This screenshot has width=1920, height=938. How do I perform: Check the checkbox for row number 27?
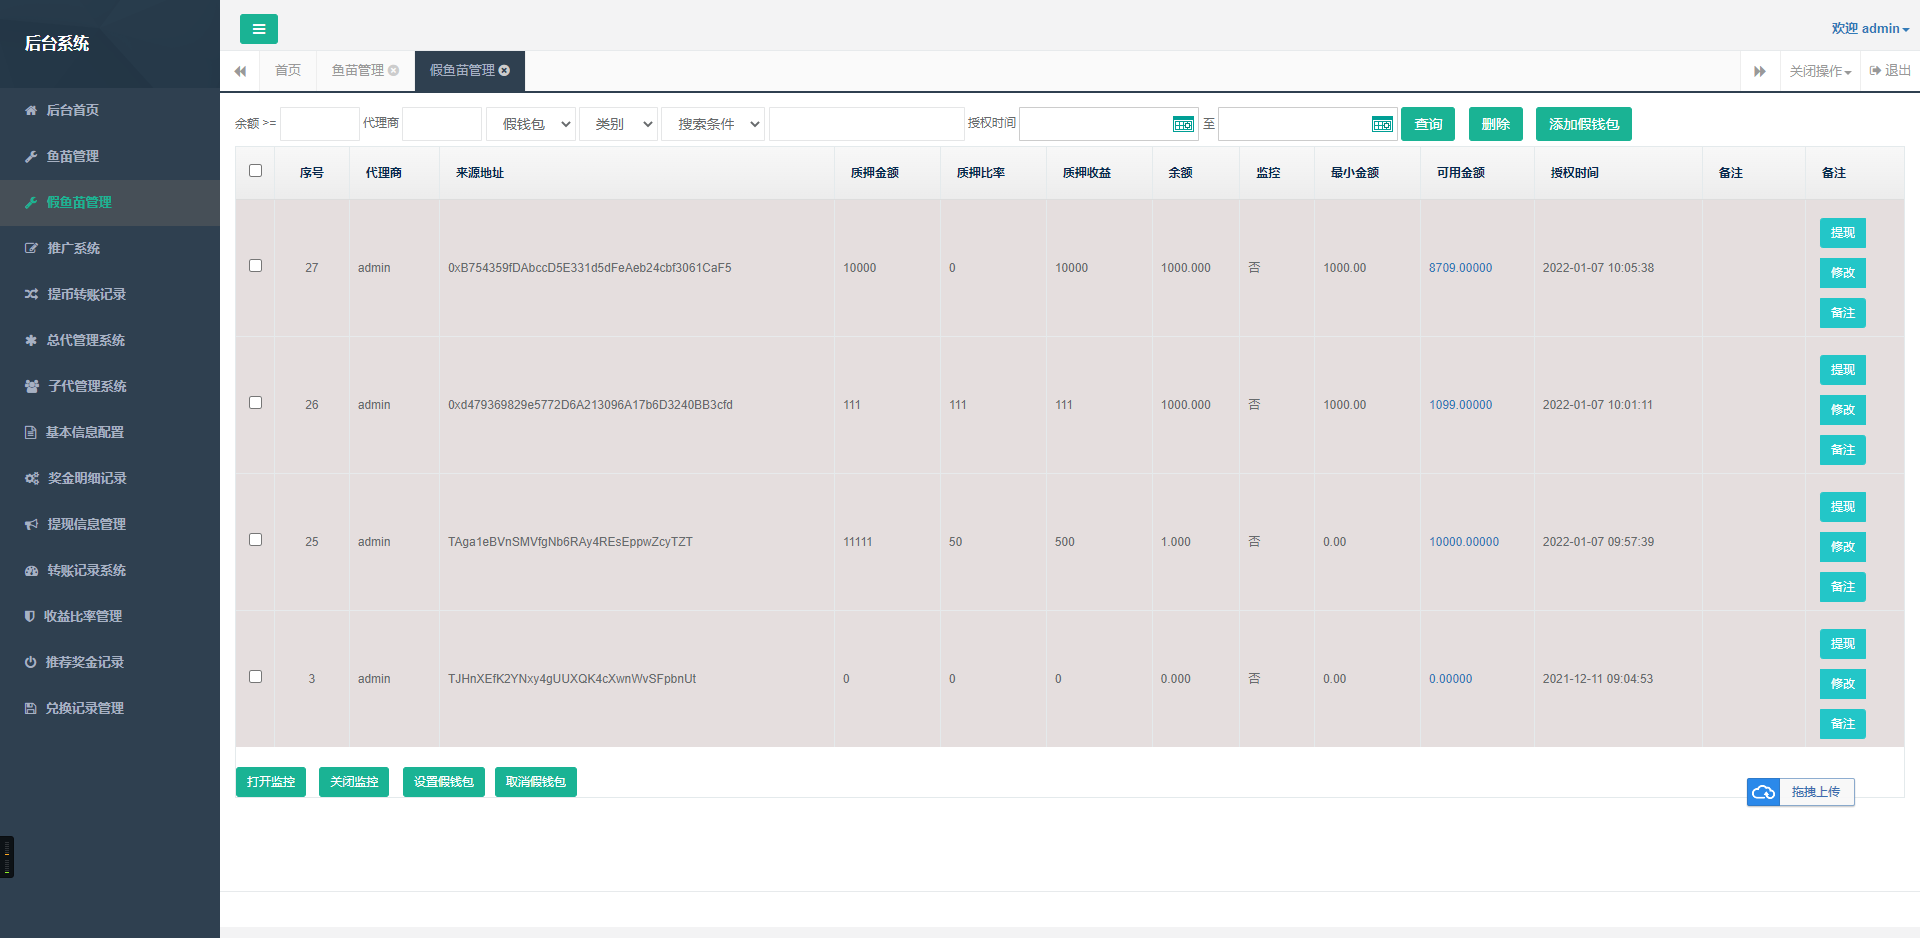point(256,266)
